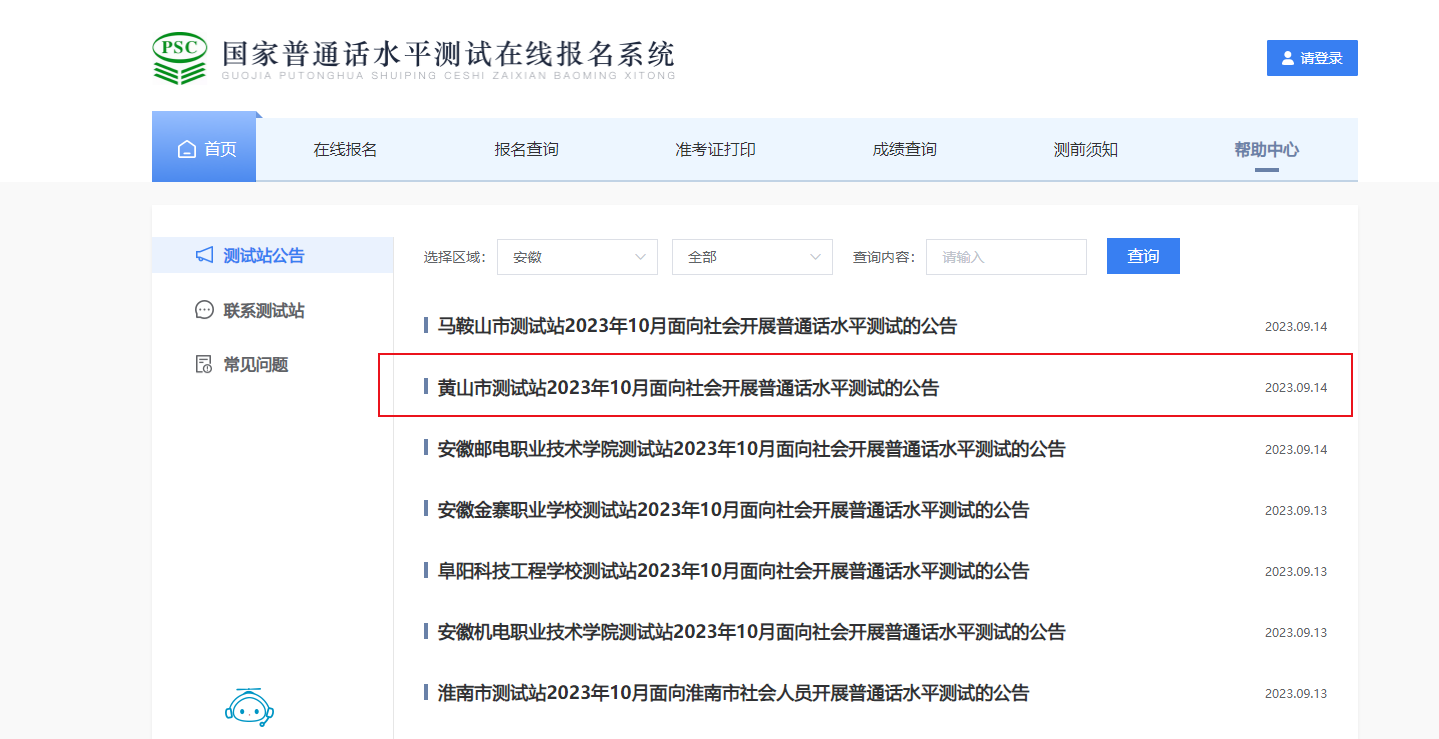Open the 马鞍山市测试站 announcement
Image resolution: width=1439 pixels, height=739 pixels.
[697, 326]
